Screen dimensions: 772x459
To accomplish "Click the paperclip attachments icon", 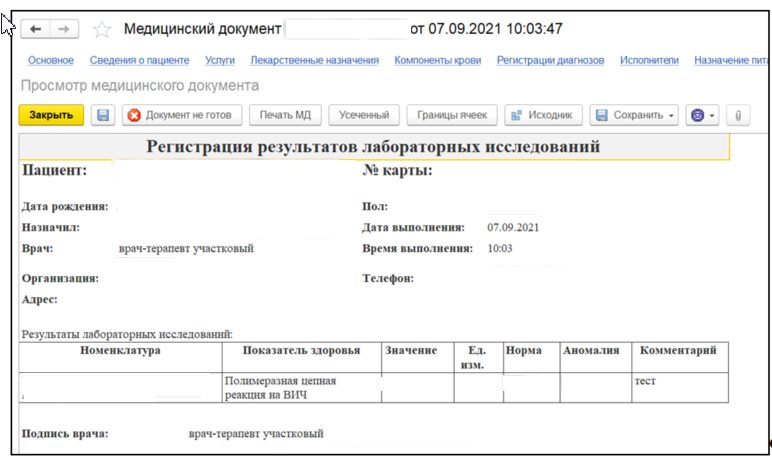I will point(737,115).
